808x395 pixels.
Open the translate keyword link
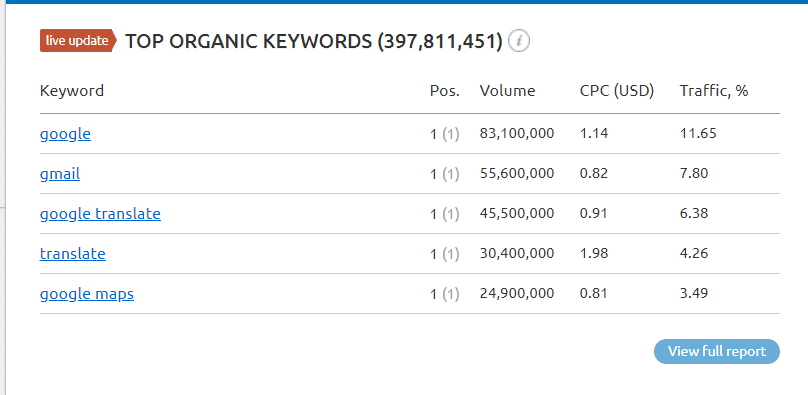pos(73,254)
